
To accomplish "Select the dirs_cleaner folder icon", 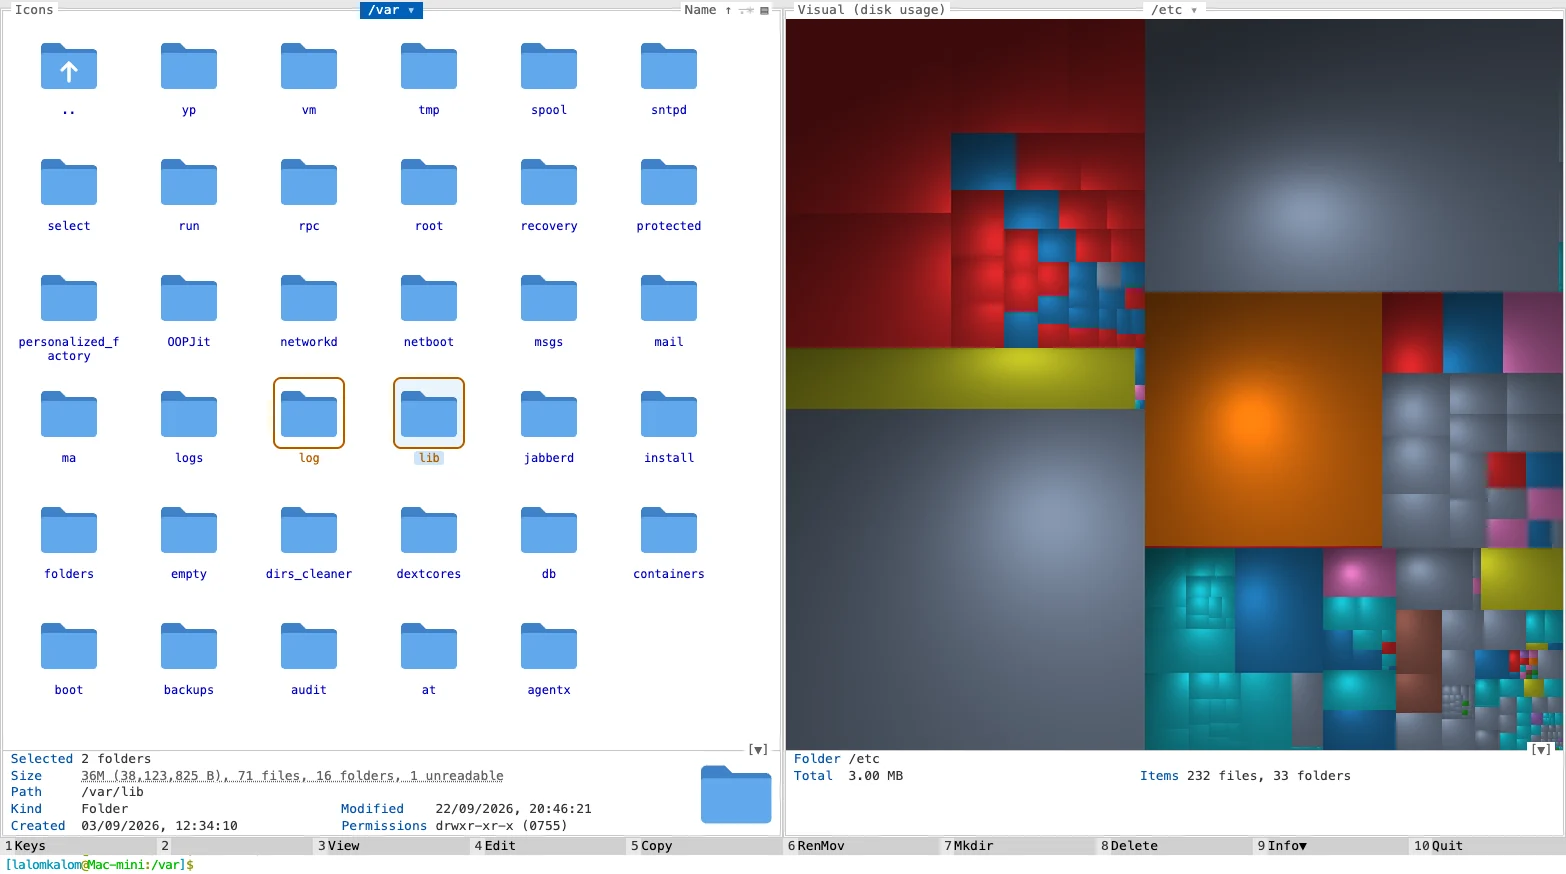I will (309, 530).
